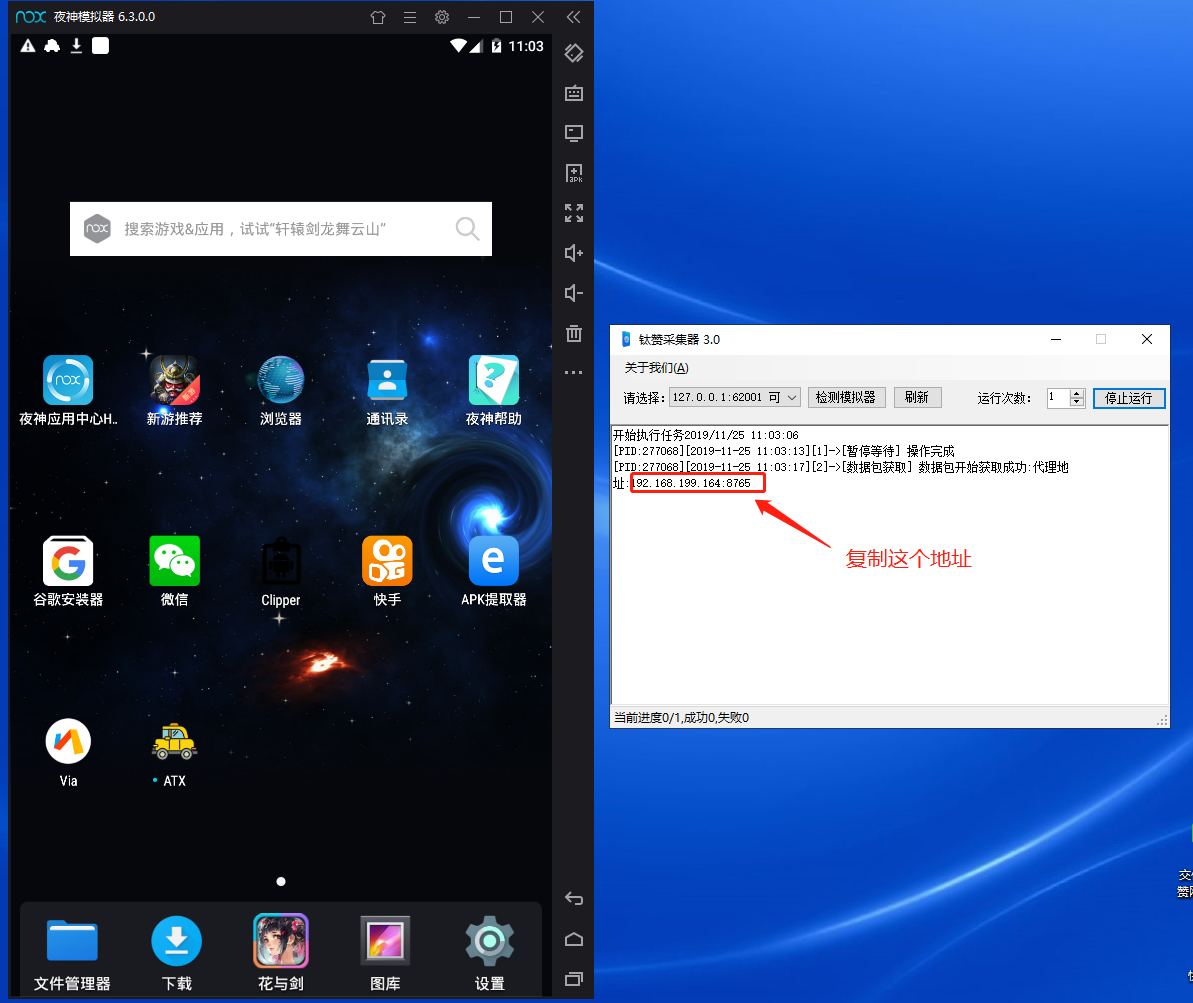Click the 运行次数 input field
Viewport: 1193px width, 1003px height.
pos(1058,397)
